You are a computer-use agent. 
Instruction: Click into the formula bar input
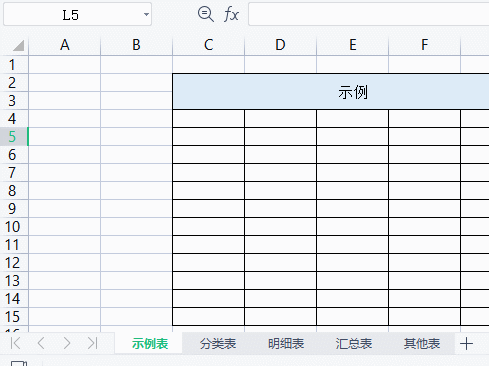tap(369, 14)
